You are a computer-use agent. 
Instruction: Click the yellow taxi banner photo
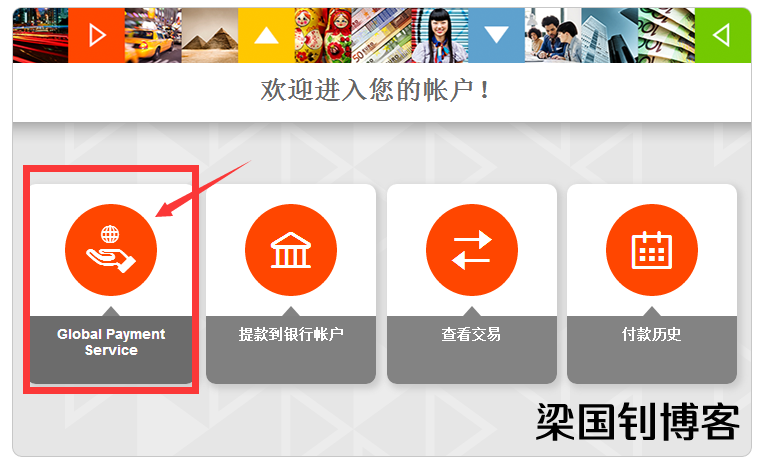click(x=153, y=35)
